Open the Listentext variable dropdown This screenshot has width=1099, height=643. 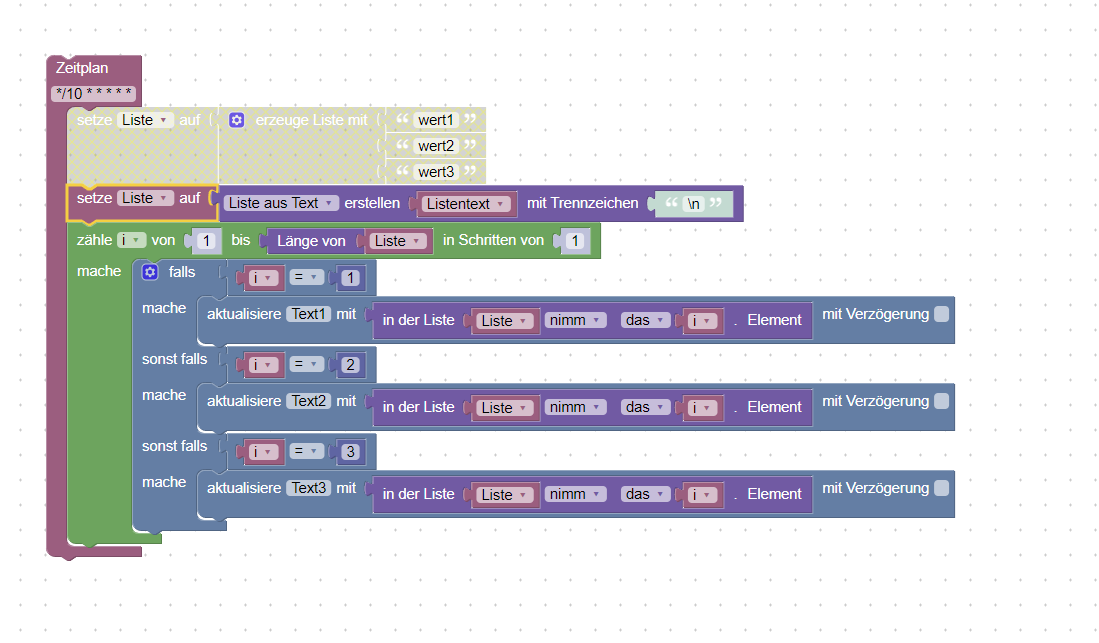tap(466, 204)
